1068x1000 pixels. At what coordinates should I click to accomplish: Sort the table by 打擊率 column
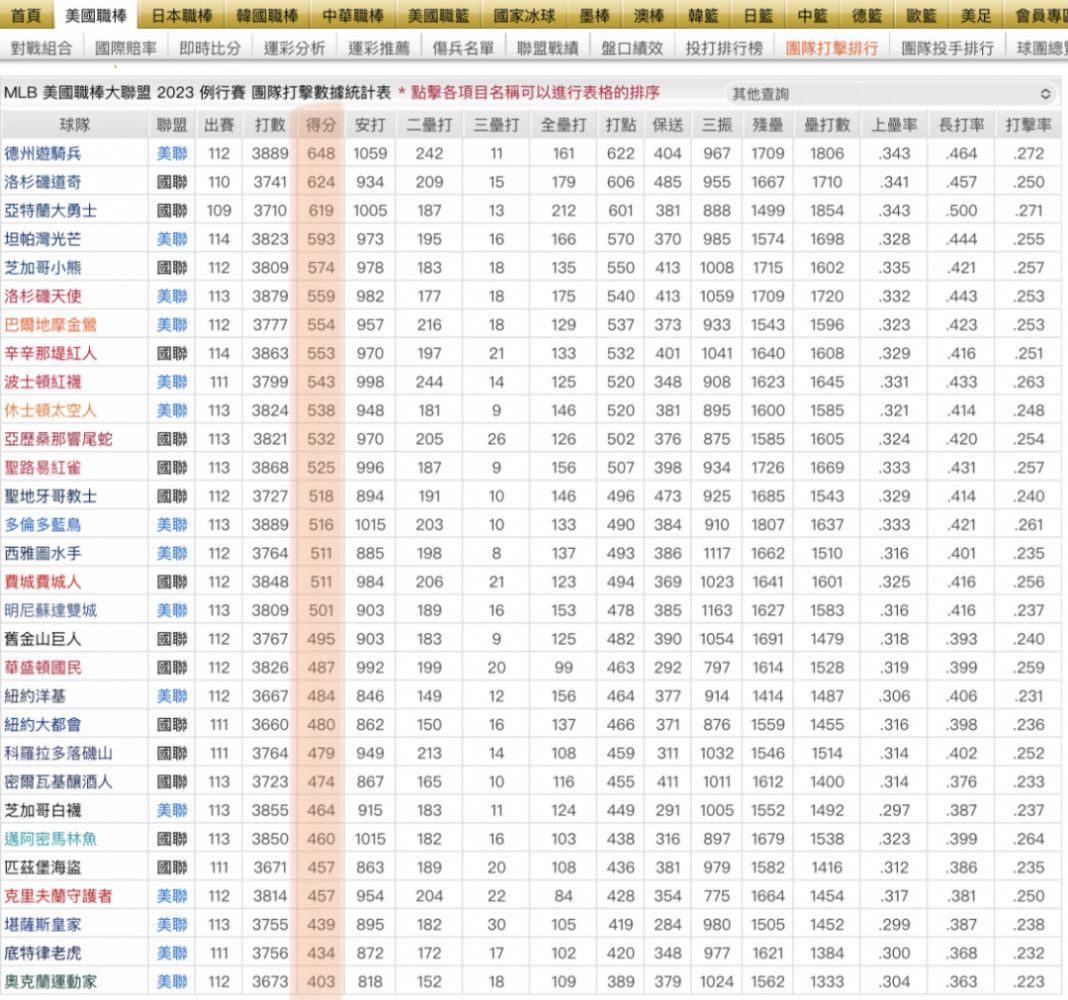click(1028, 125)
